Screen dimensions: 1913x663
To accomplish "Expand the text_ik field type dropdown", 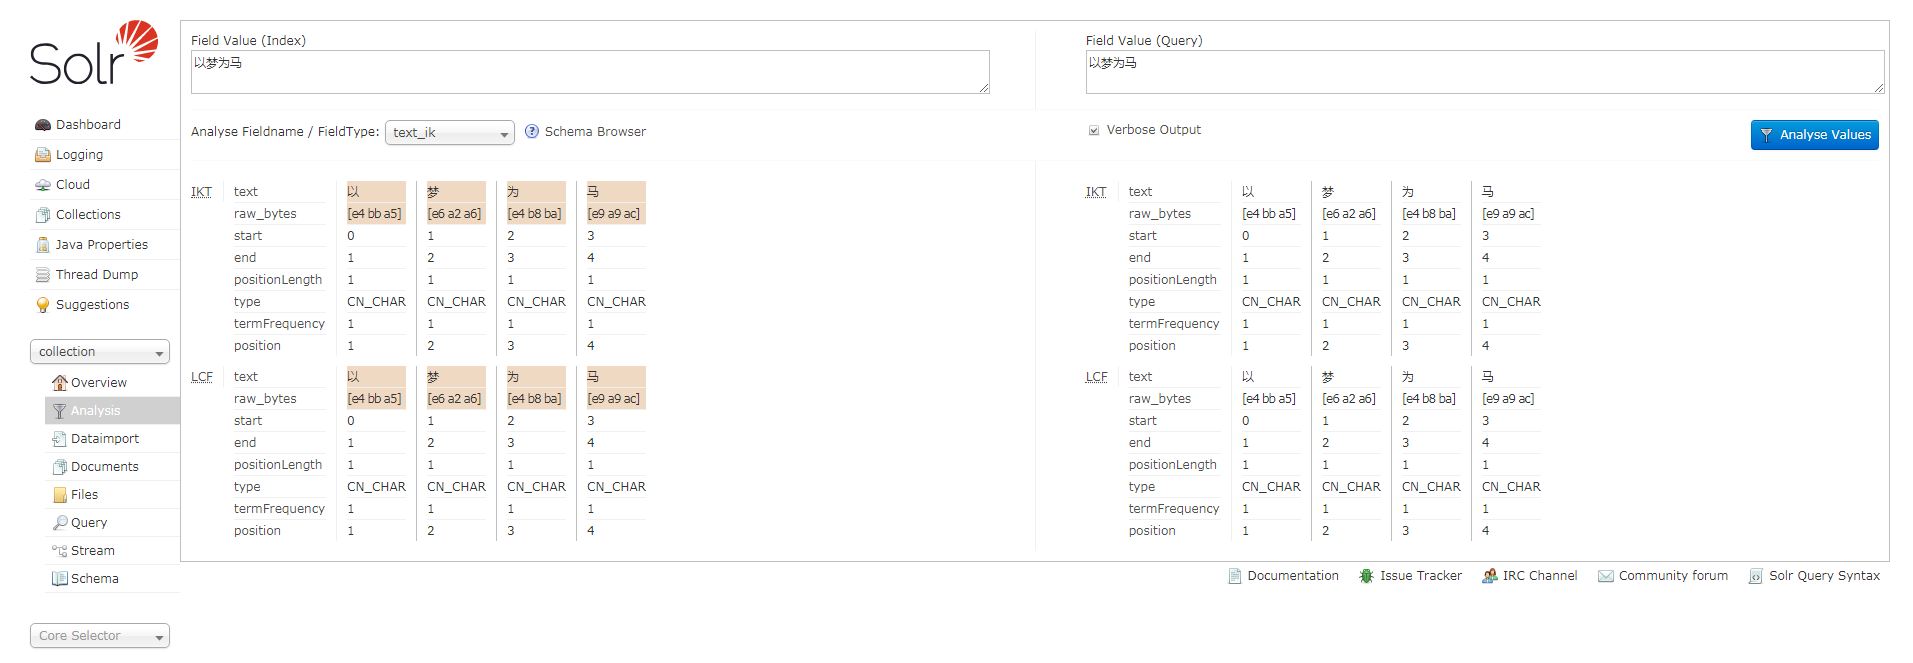I will (x=450, y=133).
